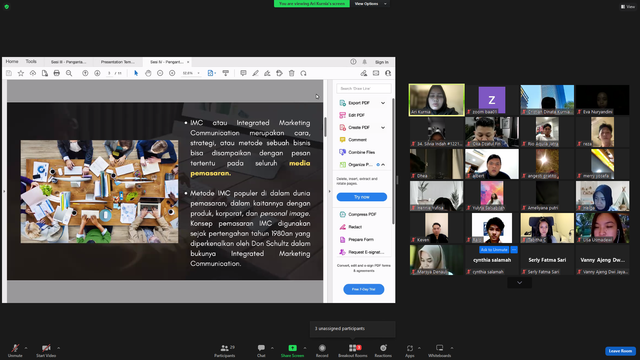The height and width of the screenshot is (360, 640).
Task: Open Whiteboards
Action: click(x=440, y=351)
